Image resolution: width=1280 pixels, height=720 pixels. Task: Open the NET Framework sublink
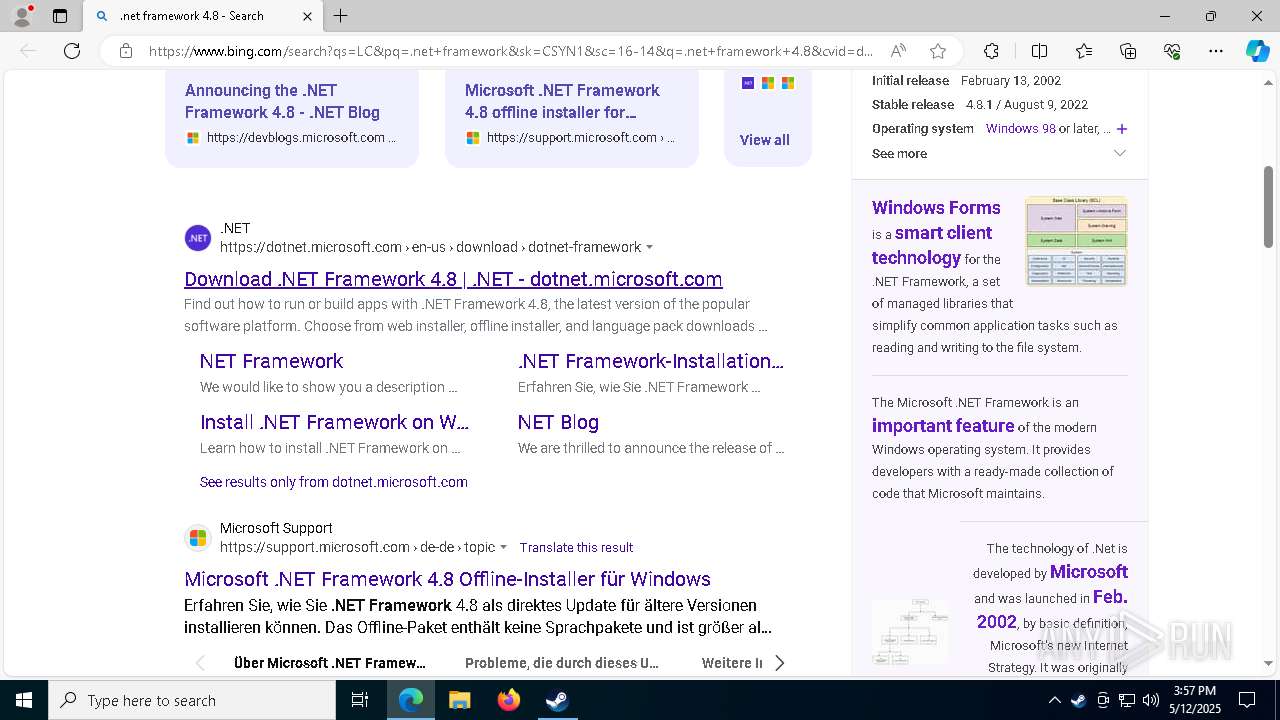point(271,361)
